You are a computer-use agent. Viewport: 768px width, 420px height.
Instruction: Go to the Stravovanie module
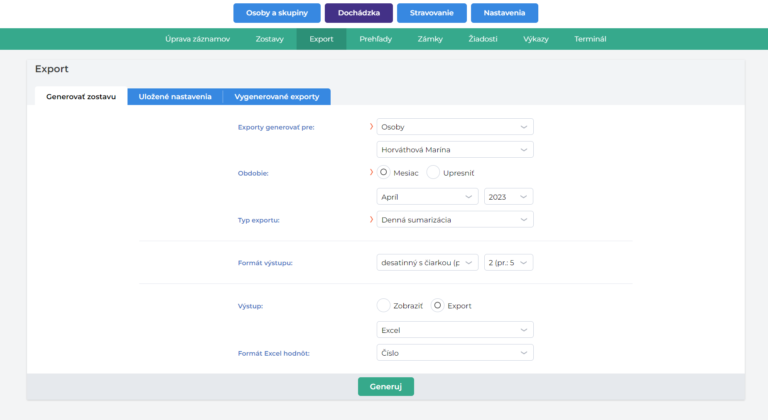click(x=430, y=13)
